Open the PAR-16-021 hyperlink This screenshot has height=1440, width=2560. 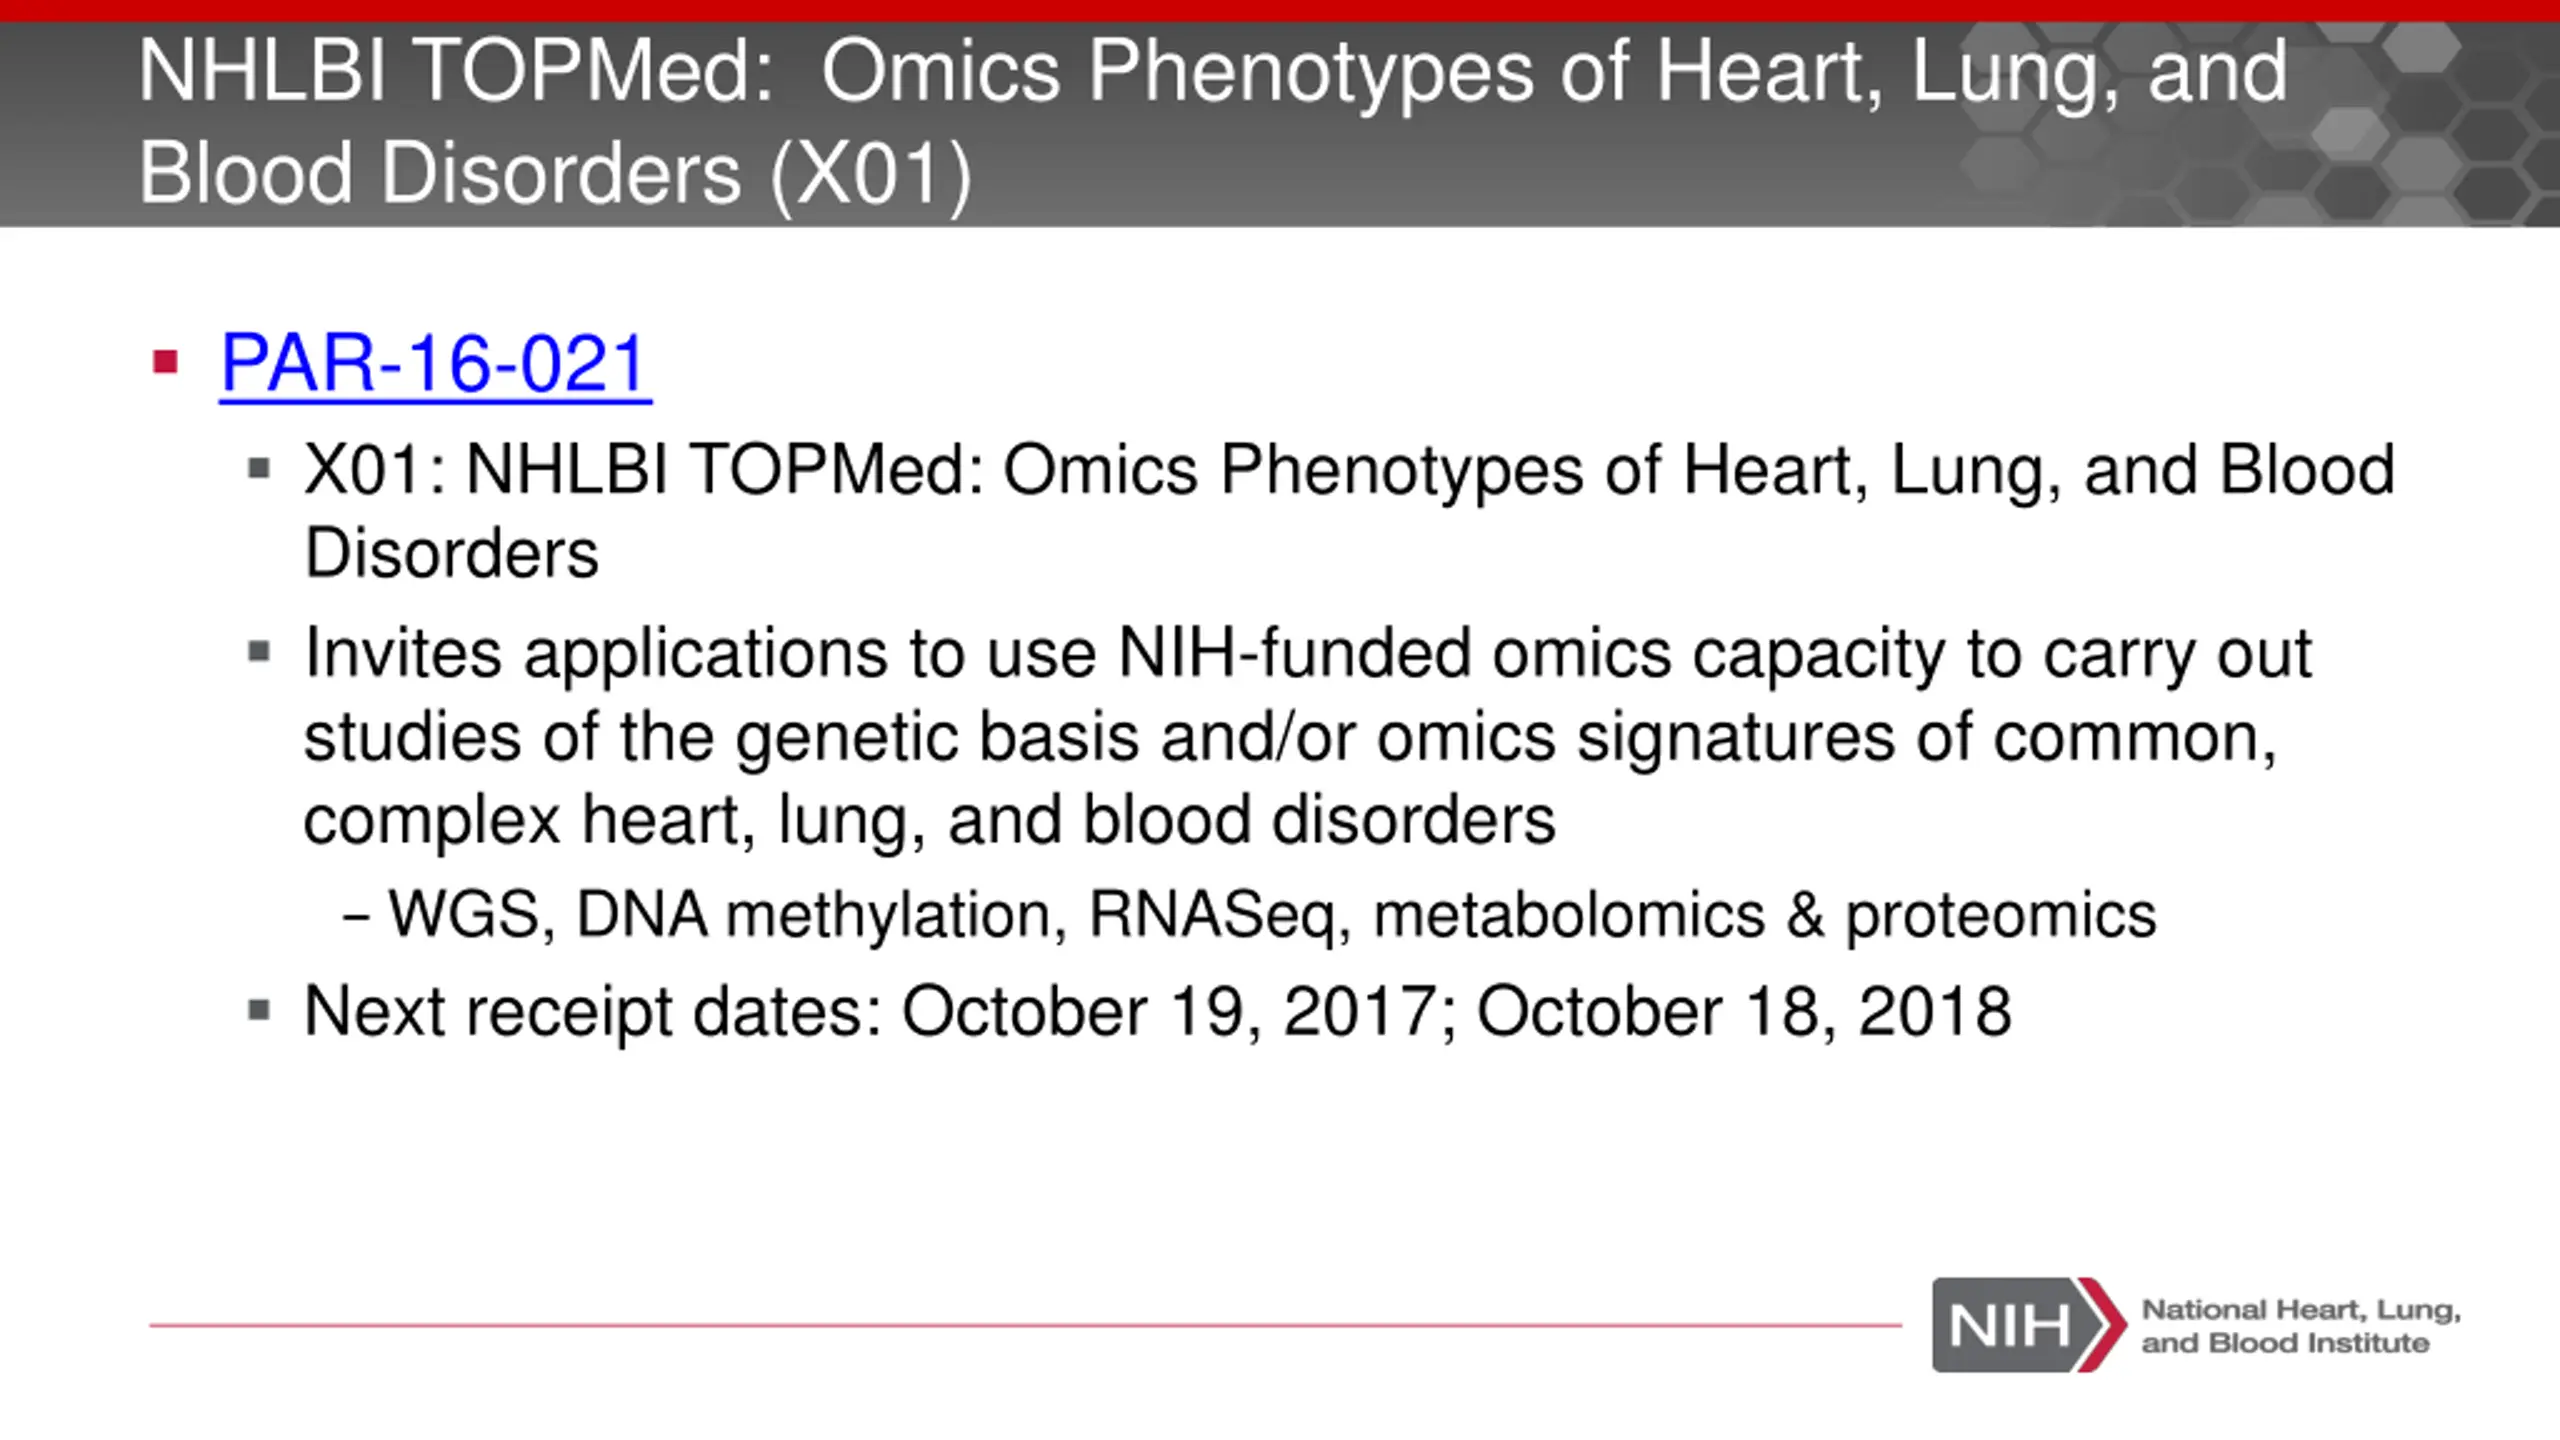[436, 364]
